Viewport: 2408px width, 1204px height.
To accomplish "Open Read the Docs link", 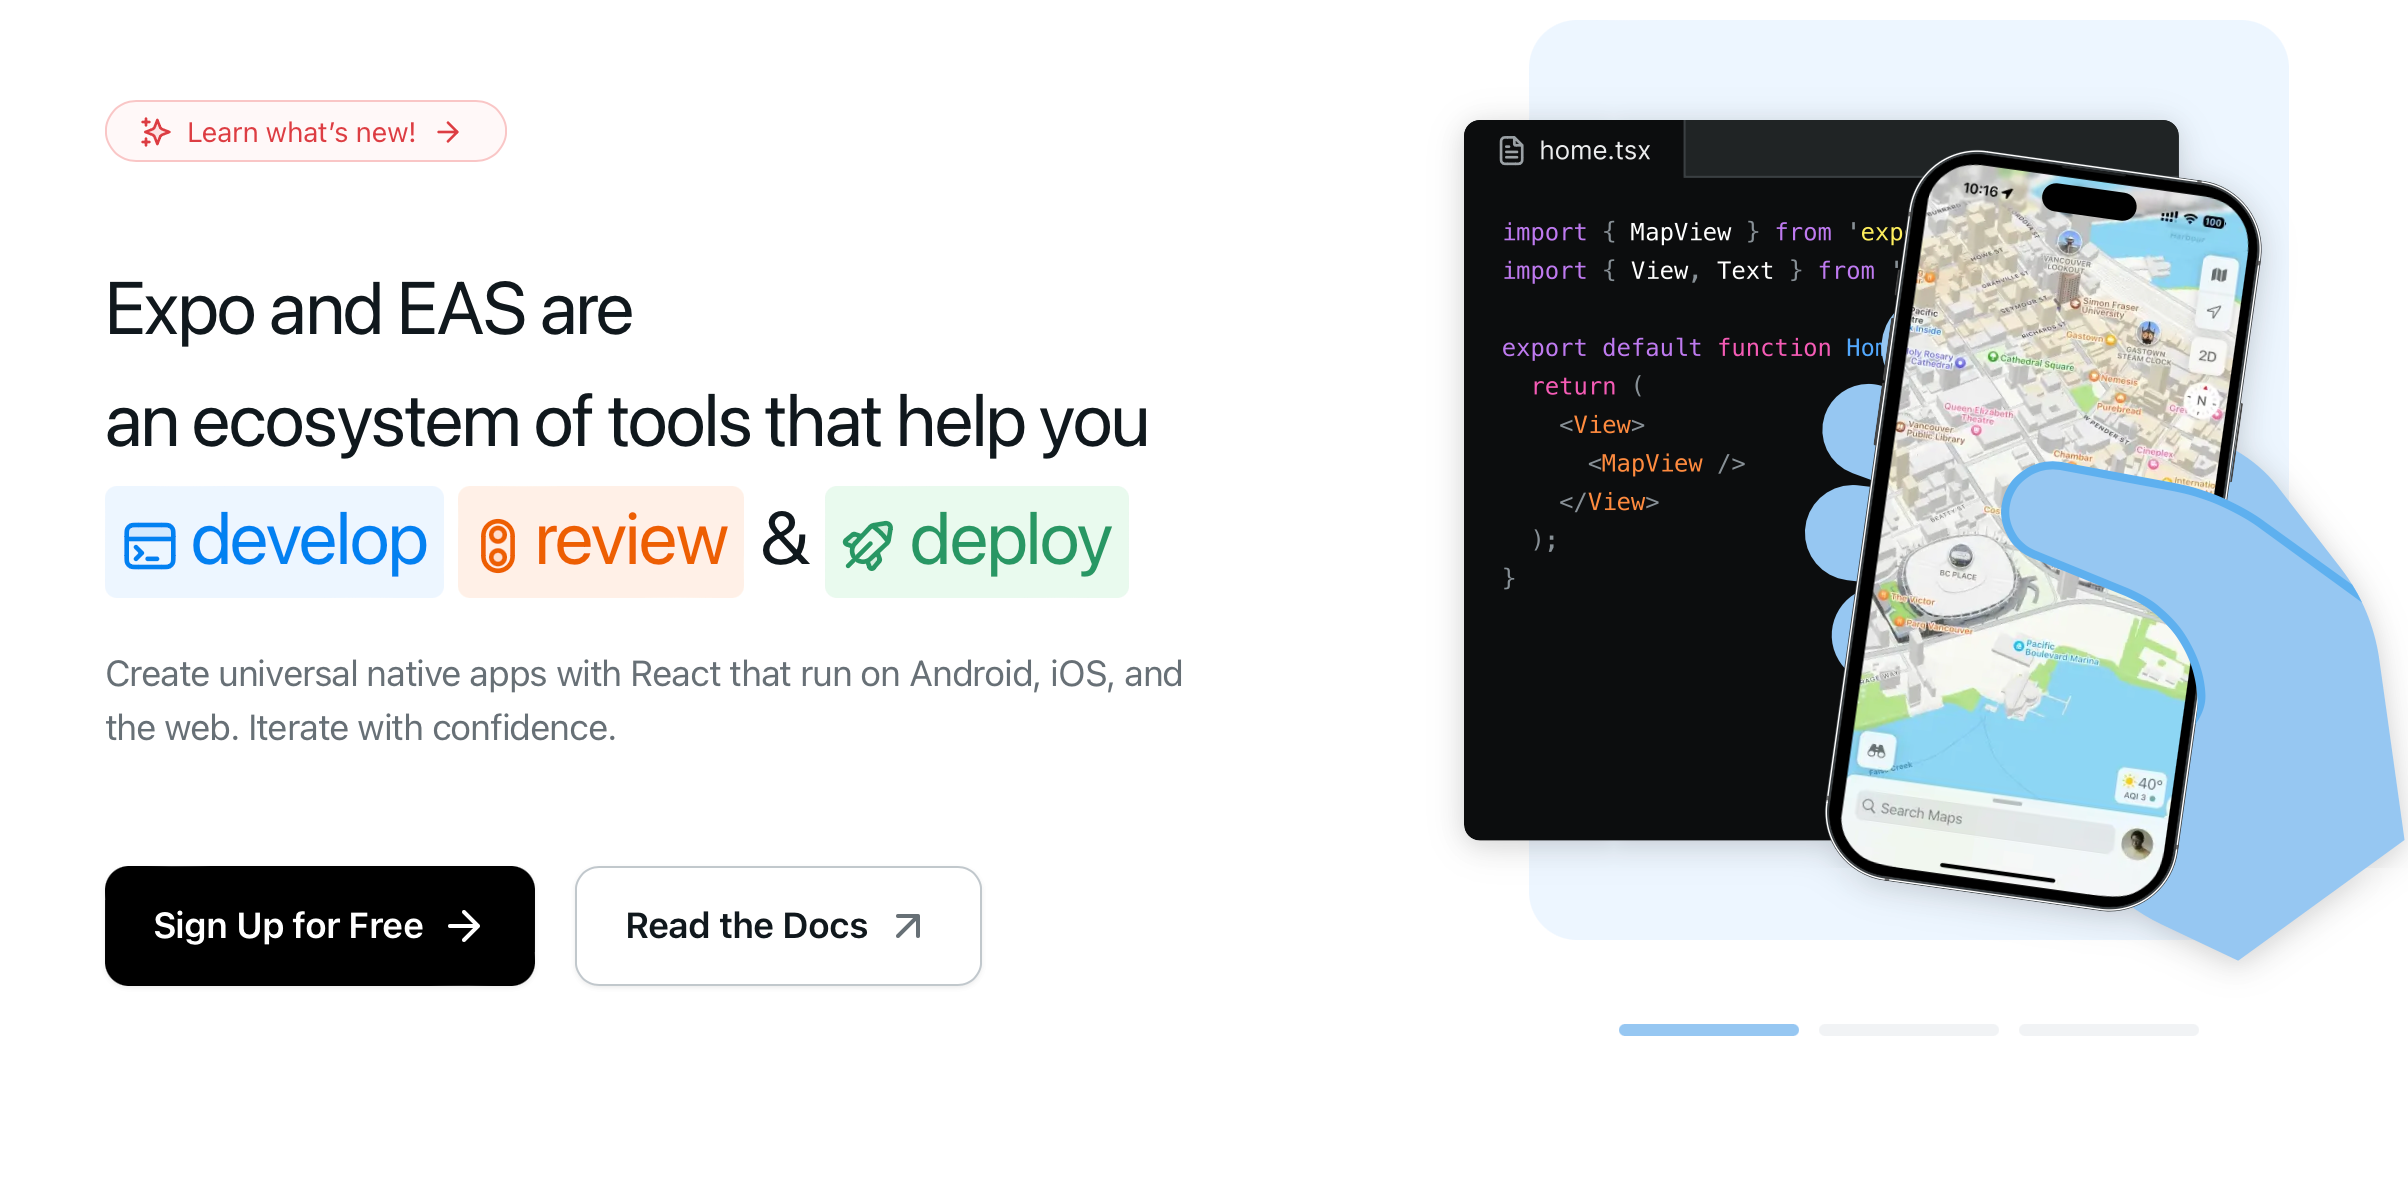I will 778,926.
